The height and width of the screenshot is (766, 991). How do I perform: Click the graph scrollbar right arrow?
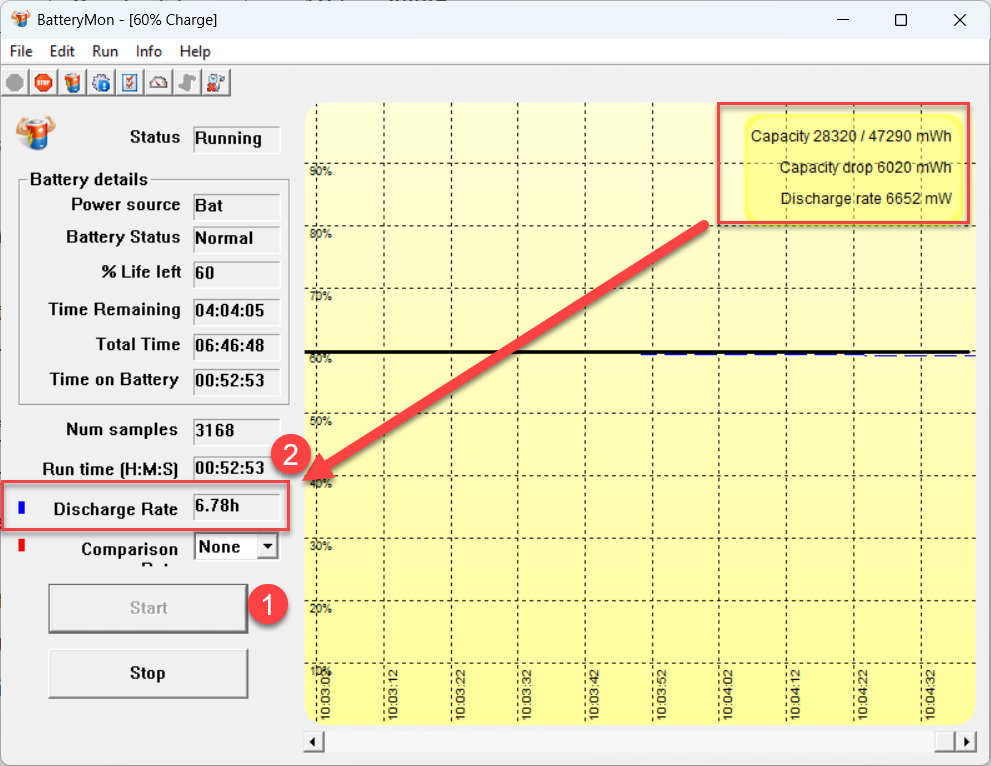[x=966, y=741]
